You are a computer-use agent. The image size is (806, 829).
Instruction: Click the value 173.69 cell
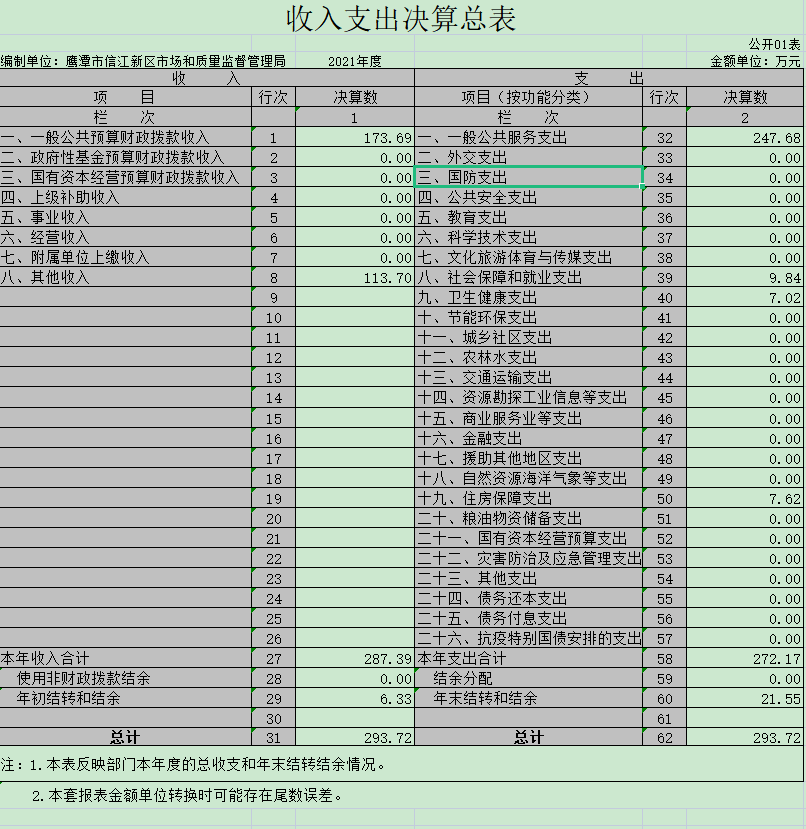click(354, 137)
